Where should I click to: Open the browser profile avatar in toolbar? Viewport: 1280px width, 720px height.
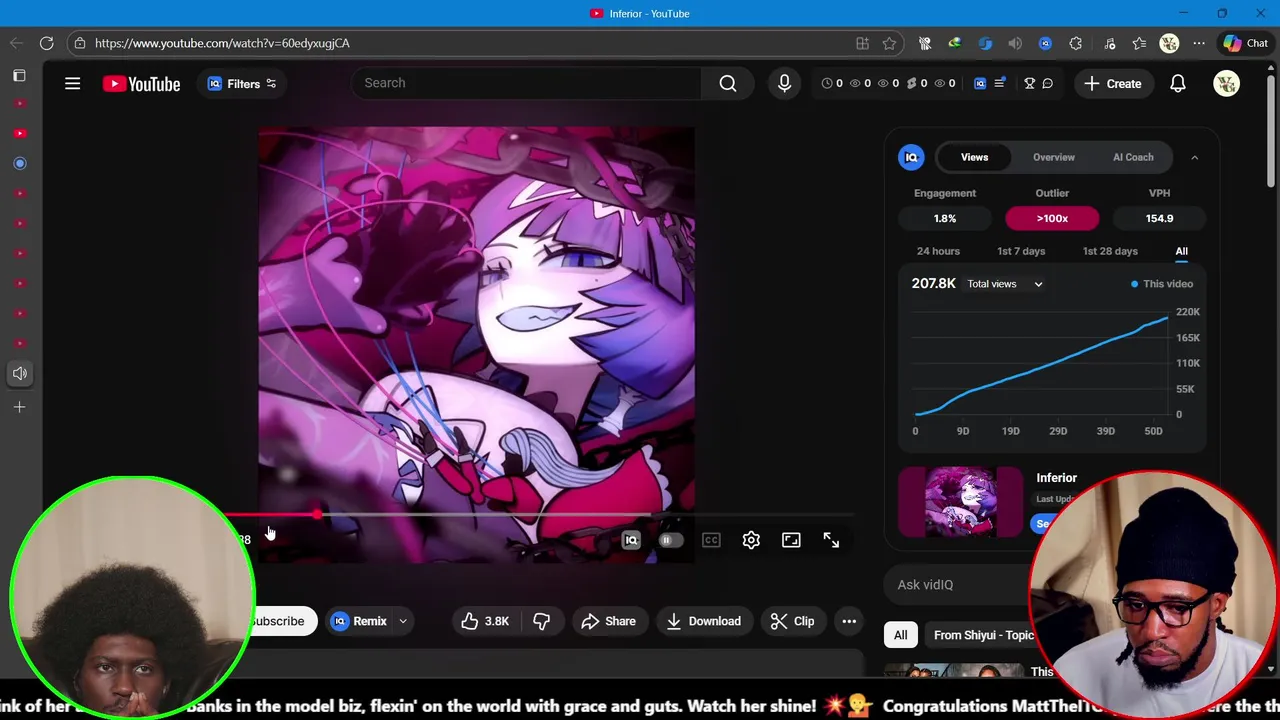(x=1169, y=43)
